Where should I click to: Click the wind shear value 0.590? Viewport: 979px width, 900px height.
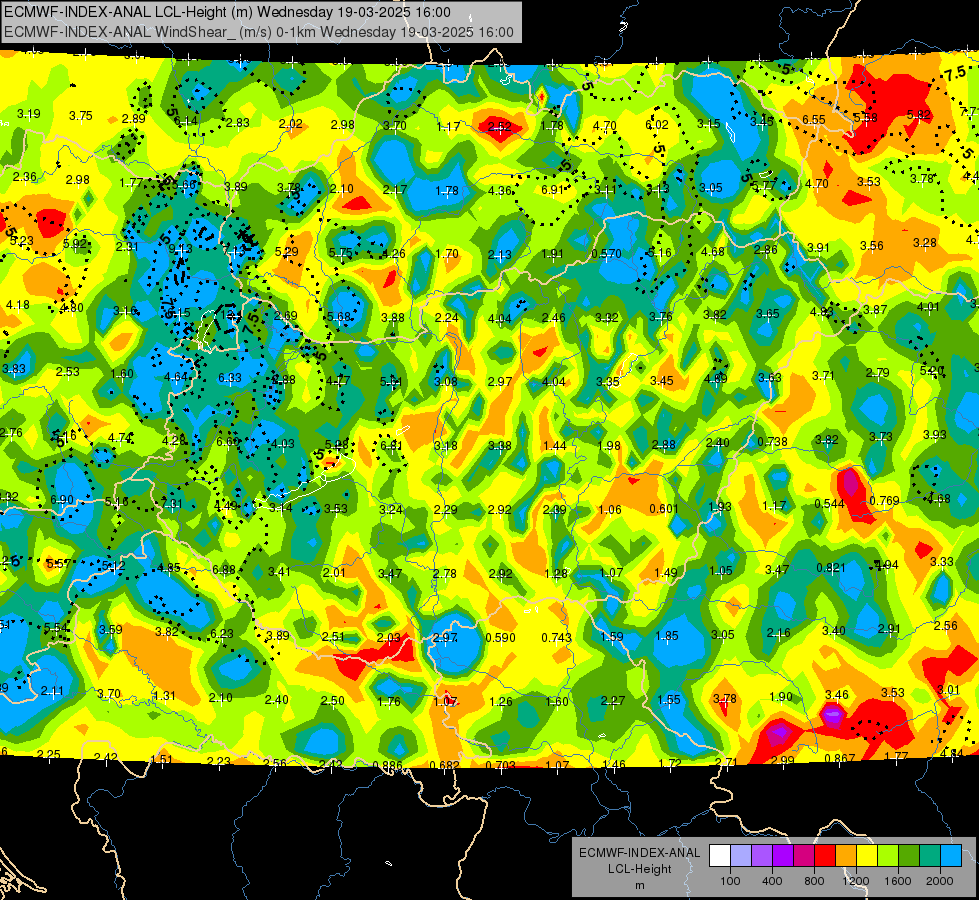point(500,638)
